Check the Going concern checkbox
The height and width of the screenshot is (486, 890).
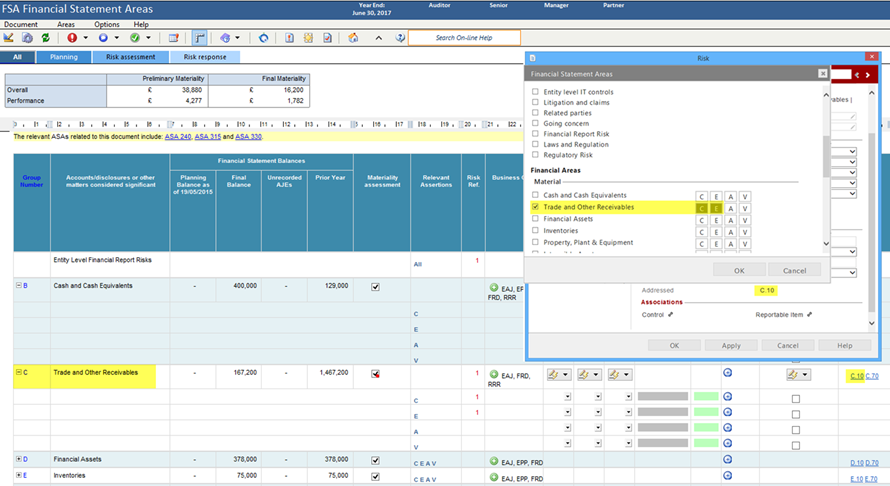click(535, 123)
